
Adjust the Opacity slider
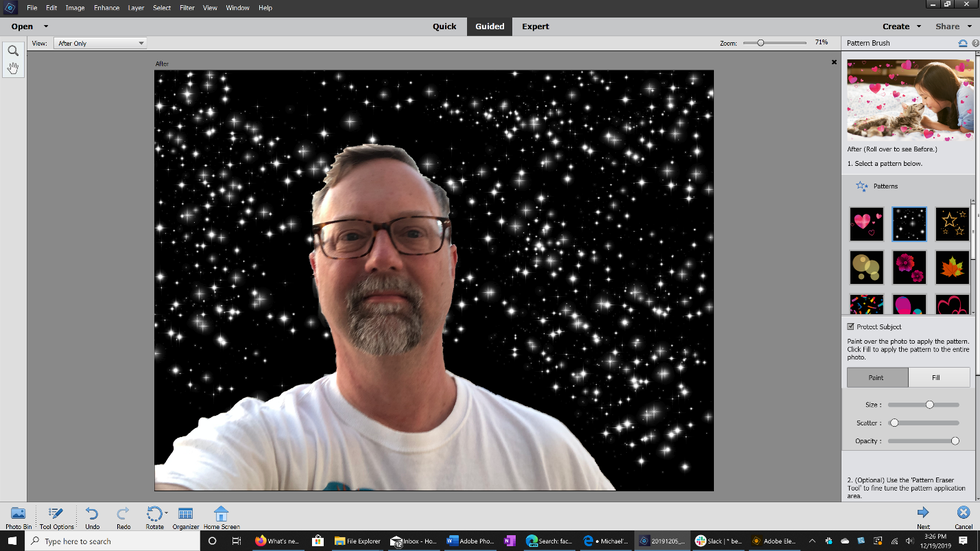954,441
